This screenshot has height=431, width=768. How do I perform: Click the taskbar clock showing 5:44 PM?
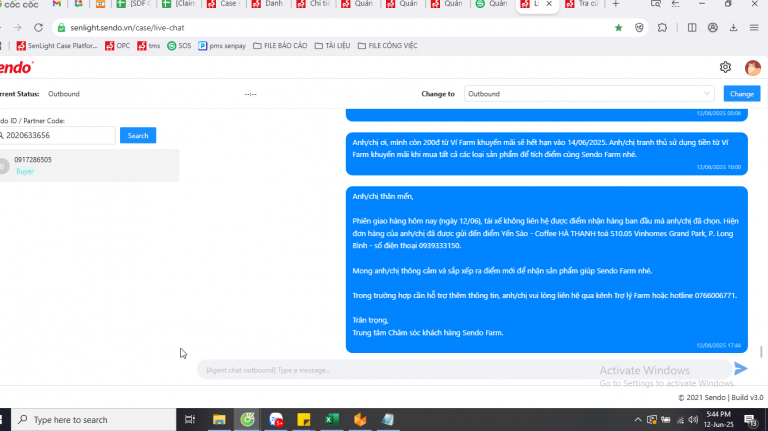pos(720,420)
